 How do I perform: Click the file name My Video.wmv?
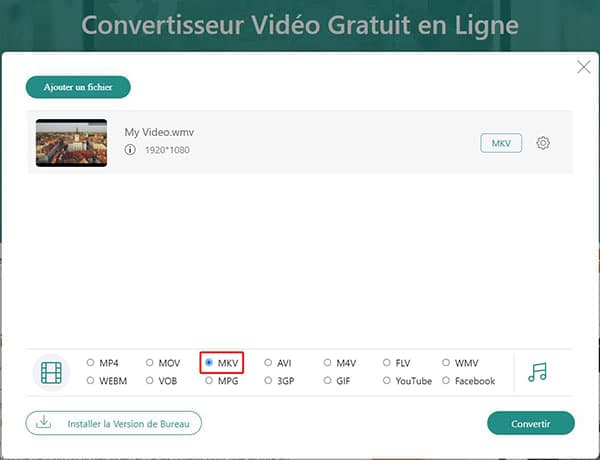click(159, 132)
